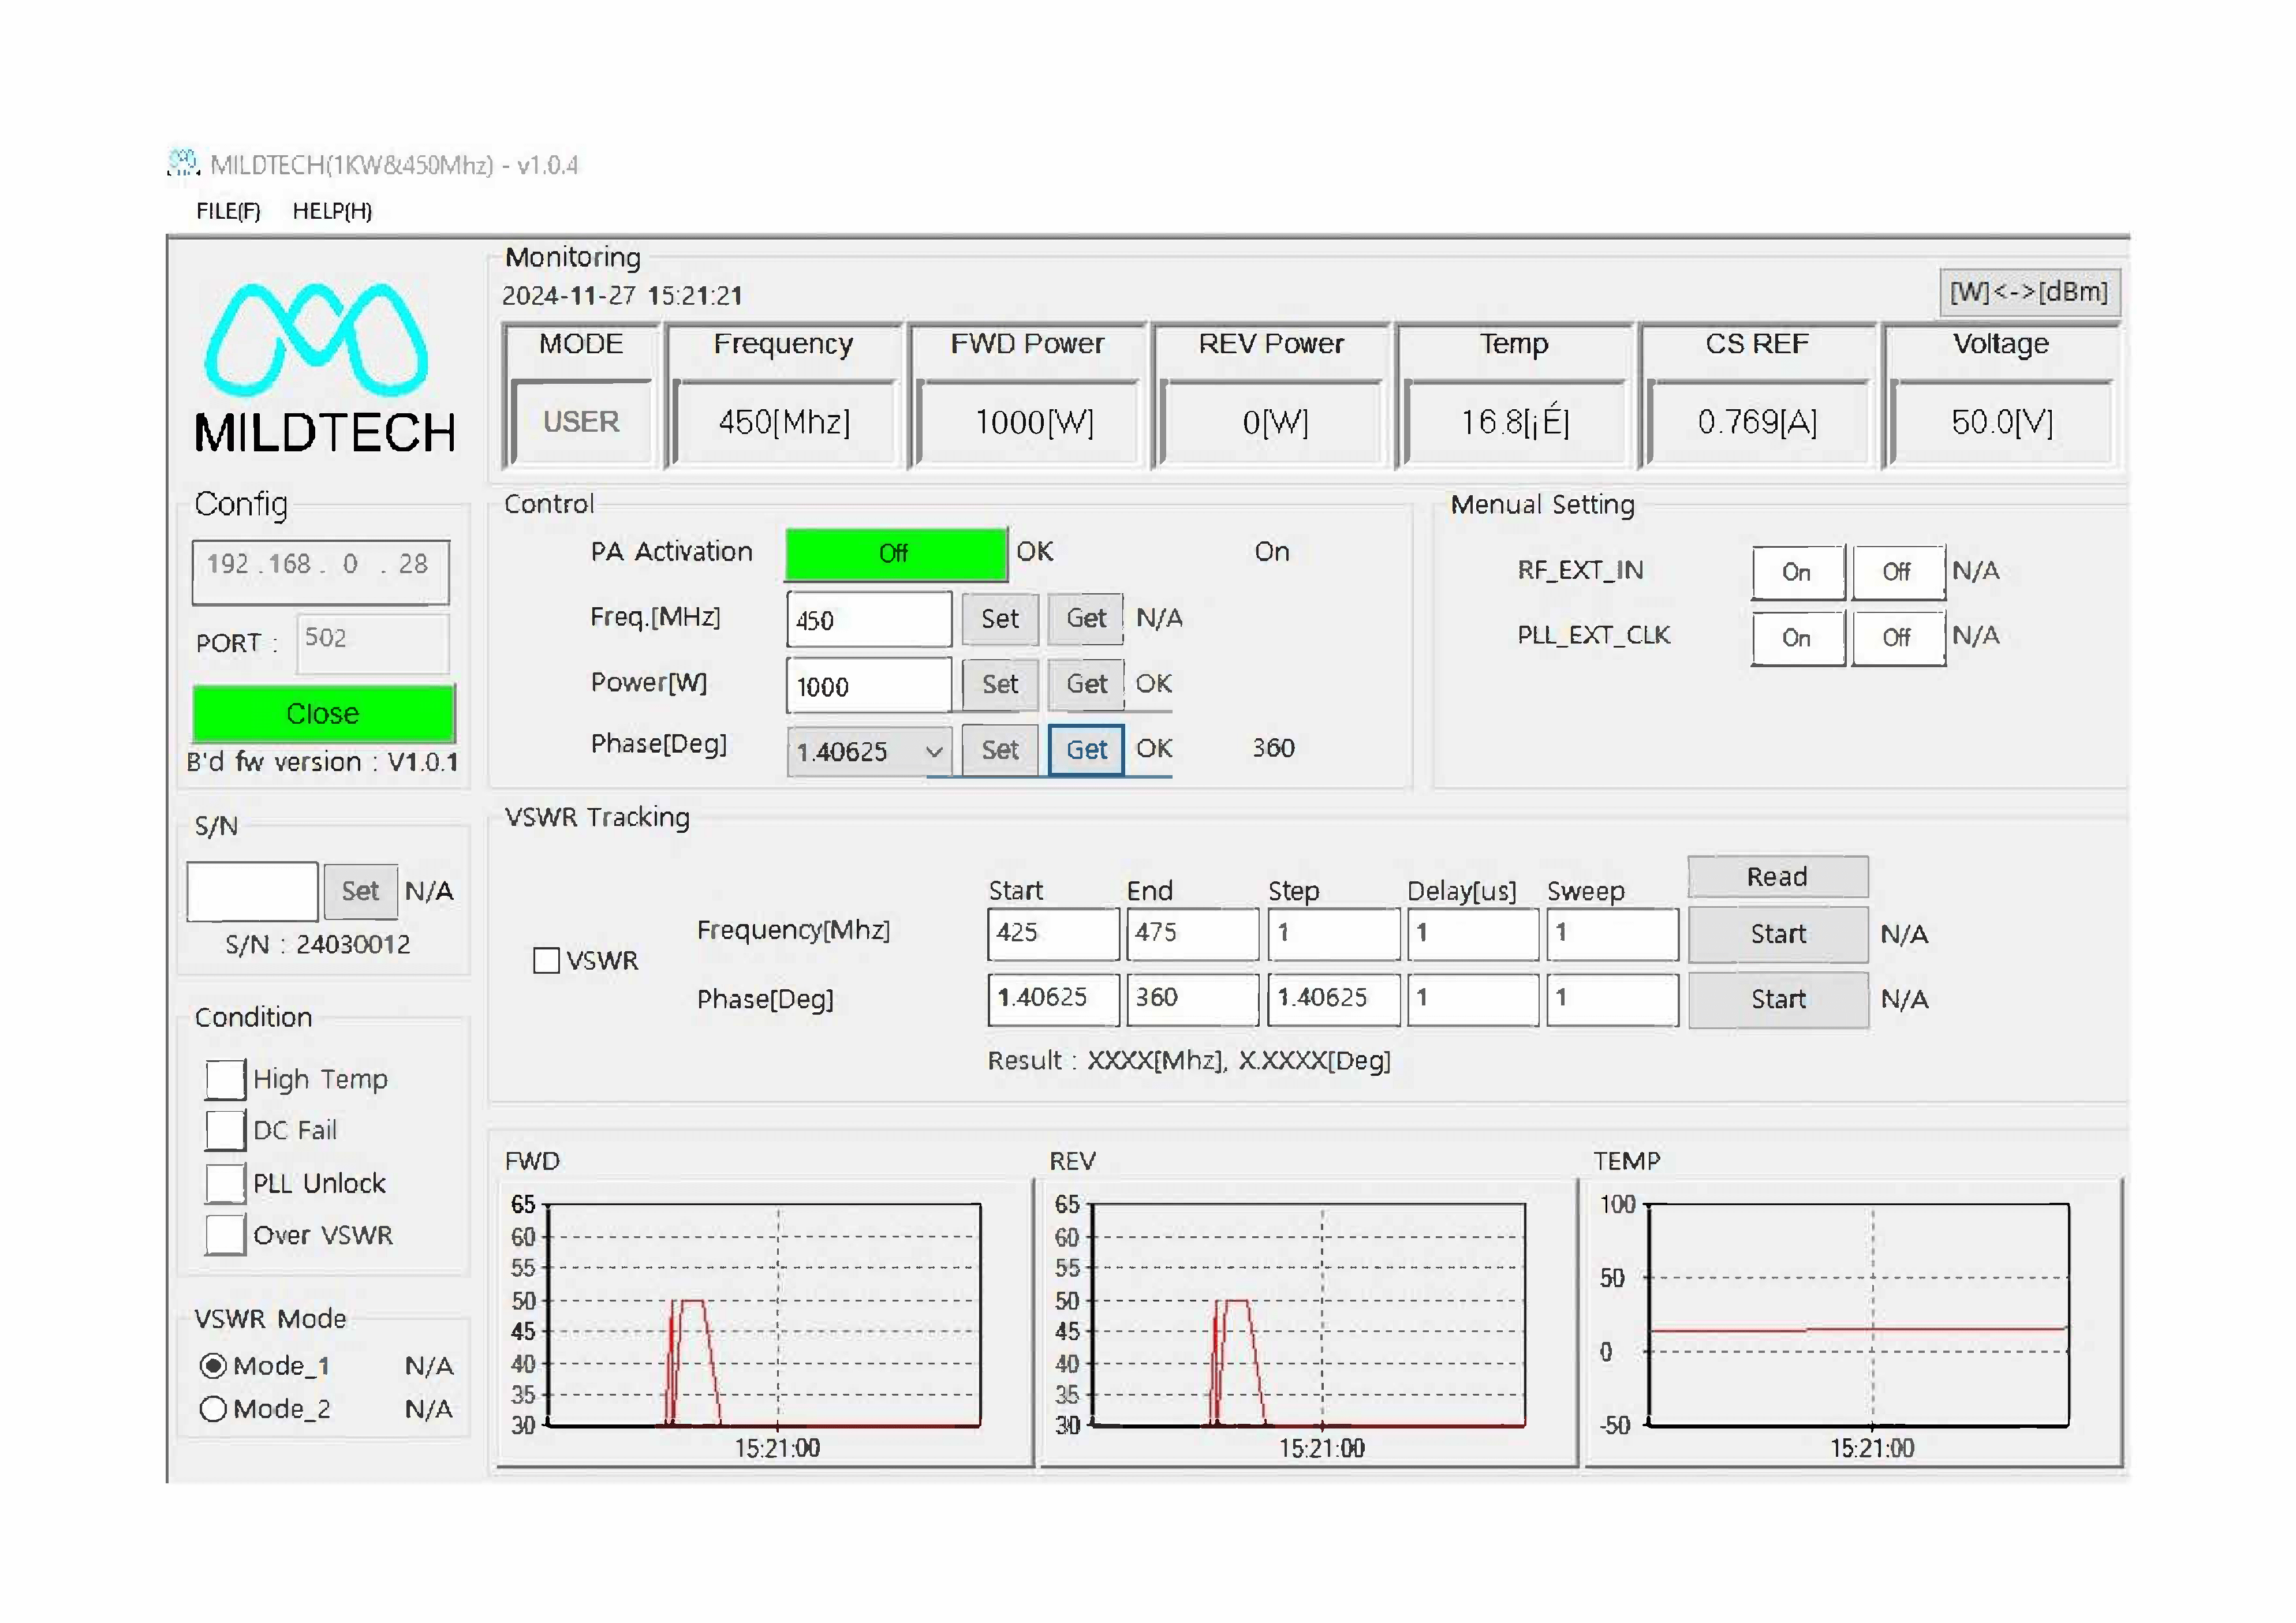Click the MILDTECH logo
Image resolution: width=2296 pixels, height=1623 pixels.
click(x=324, y=368)
